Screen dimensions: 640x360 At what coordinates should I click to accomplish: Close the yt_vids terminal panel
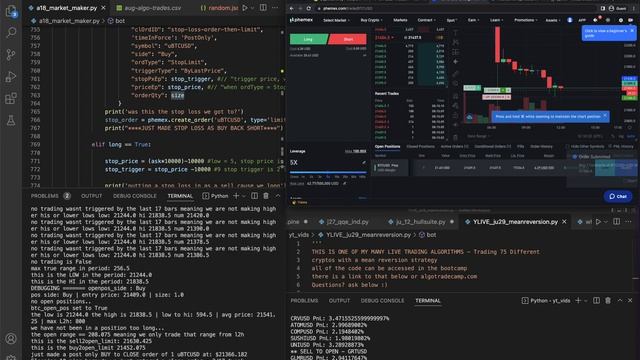click(630, 300)
